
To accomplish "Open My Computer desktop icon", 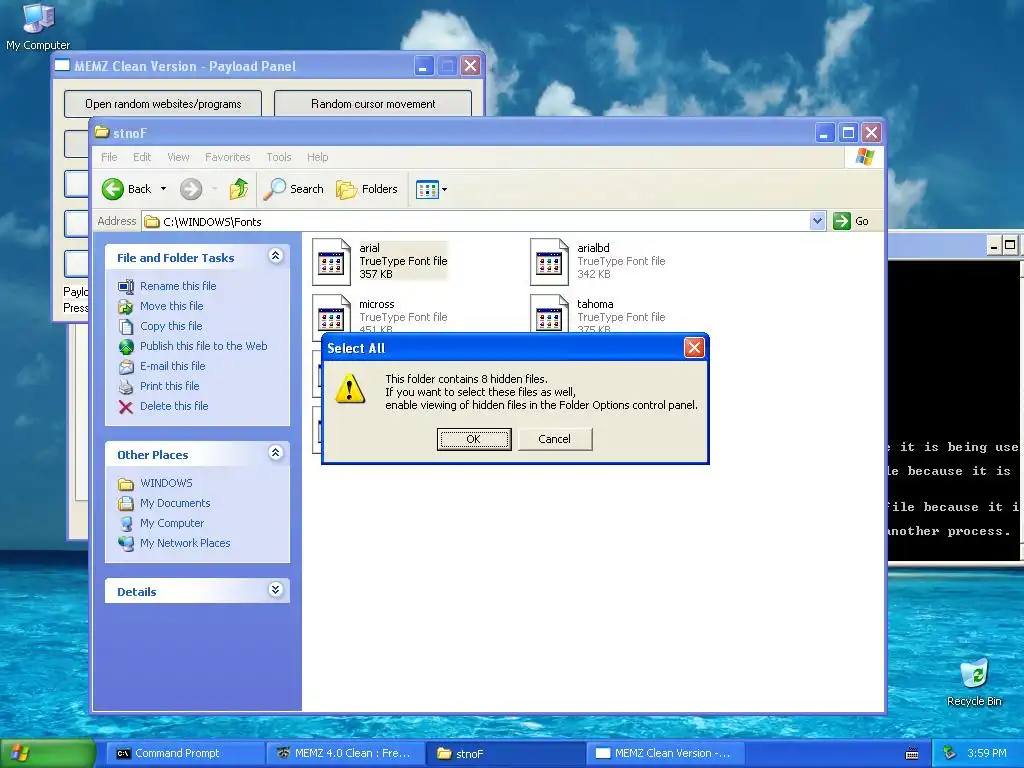I will [x=38, y=27].
